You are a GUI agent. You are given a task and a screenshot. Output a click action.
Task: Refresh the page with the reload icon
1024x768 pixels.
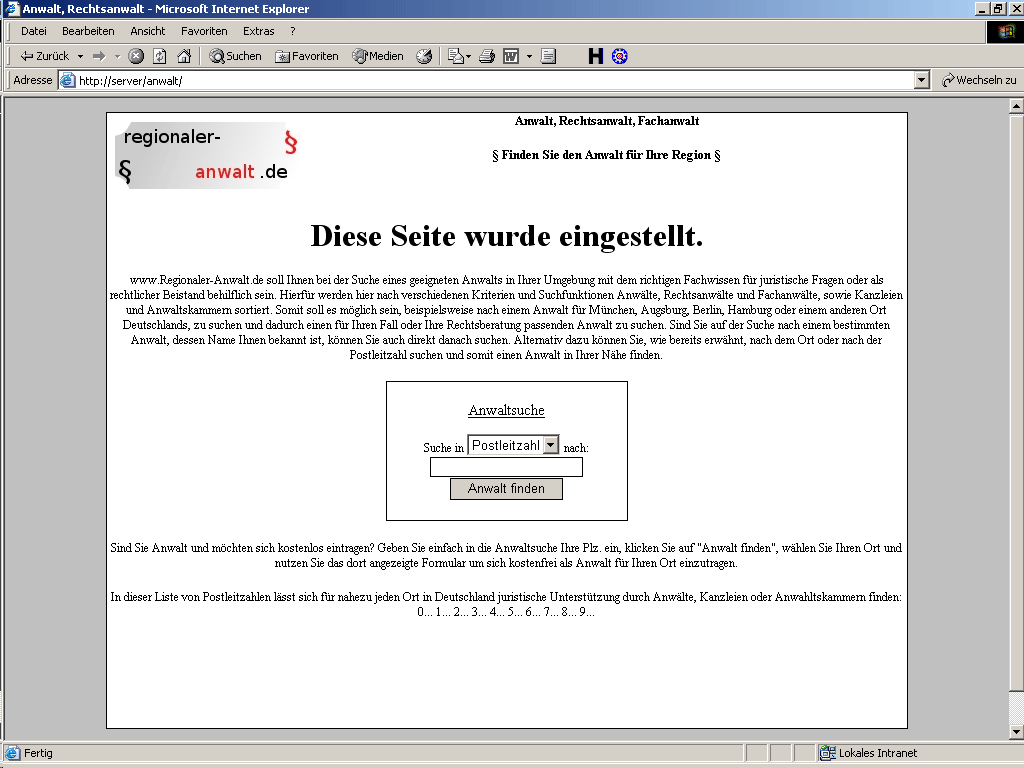[x=160, y=56]
